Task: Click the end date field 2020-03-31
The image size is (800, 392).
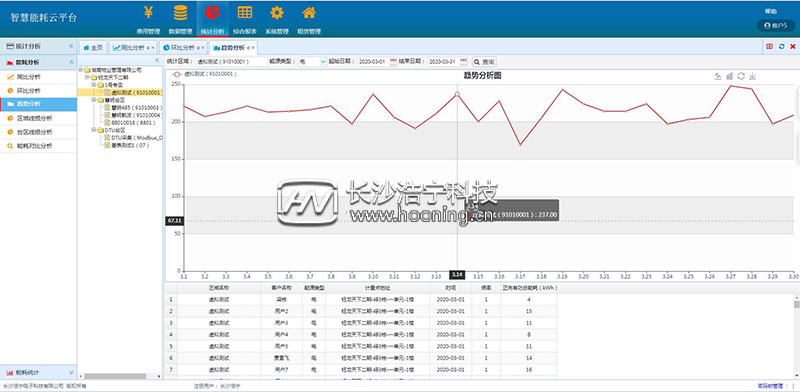Action: (443, 61)
